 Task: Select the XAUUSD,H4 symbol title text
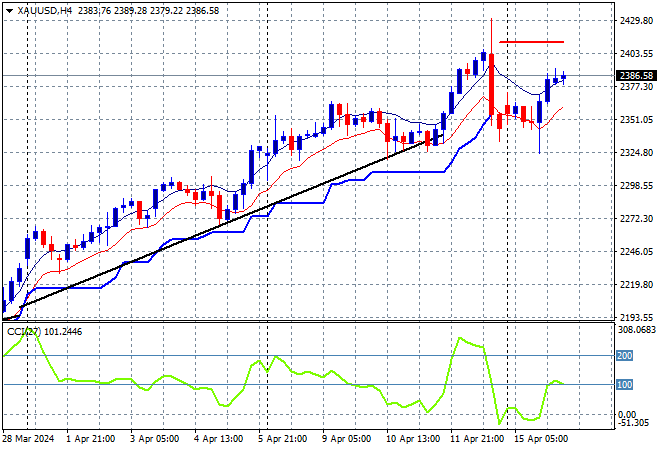[45, 11]
